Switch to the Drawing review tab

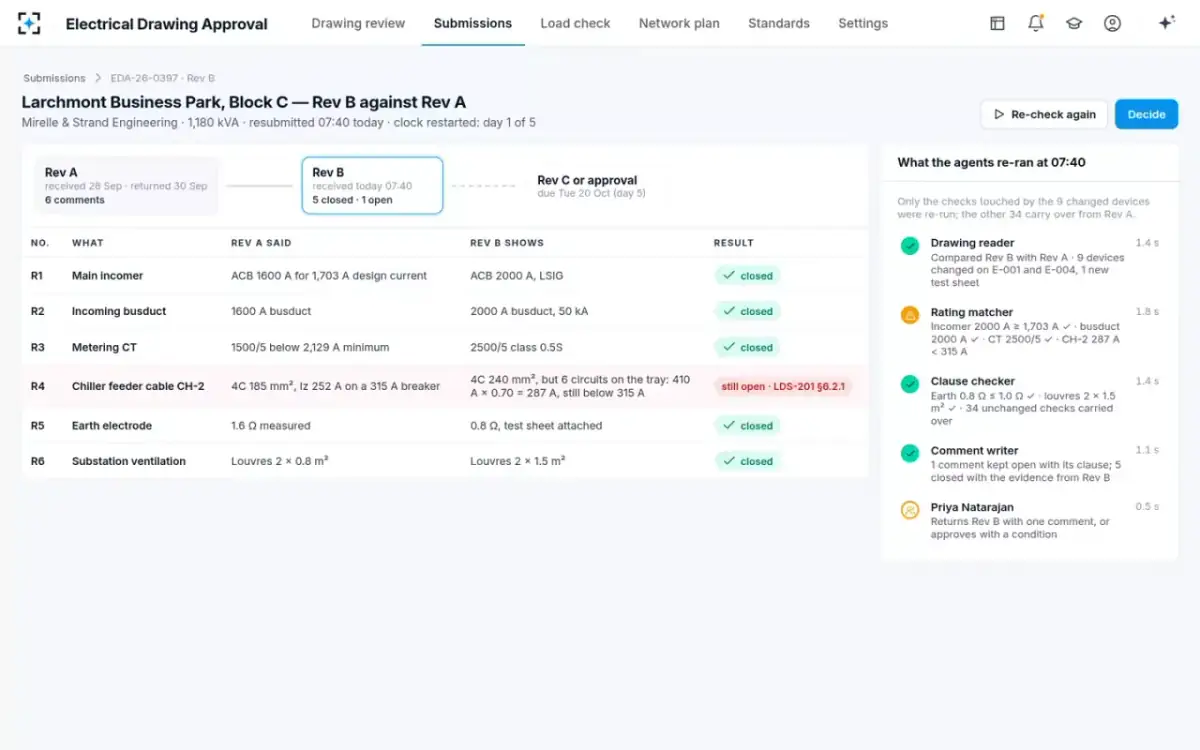(x=358, y=23)
